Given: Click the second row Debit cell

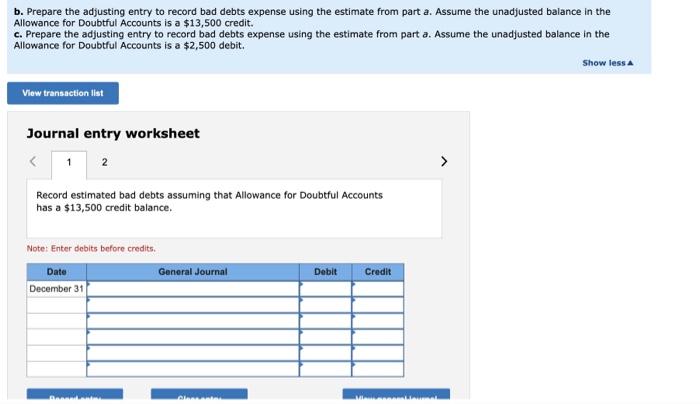Looking at the screenshot, I should (325, 305).
